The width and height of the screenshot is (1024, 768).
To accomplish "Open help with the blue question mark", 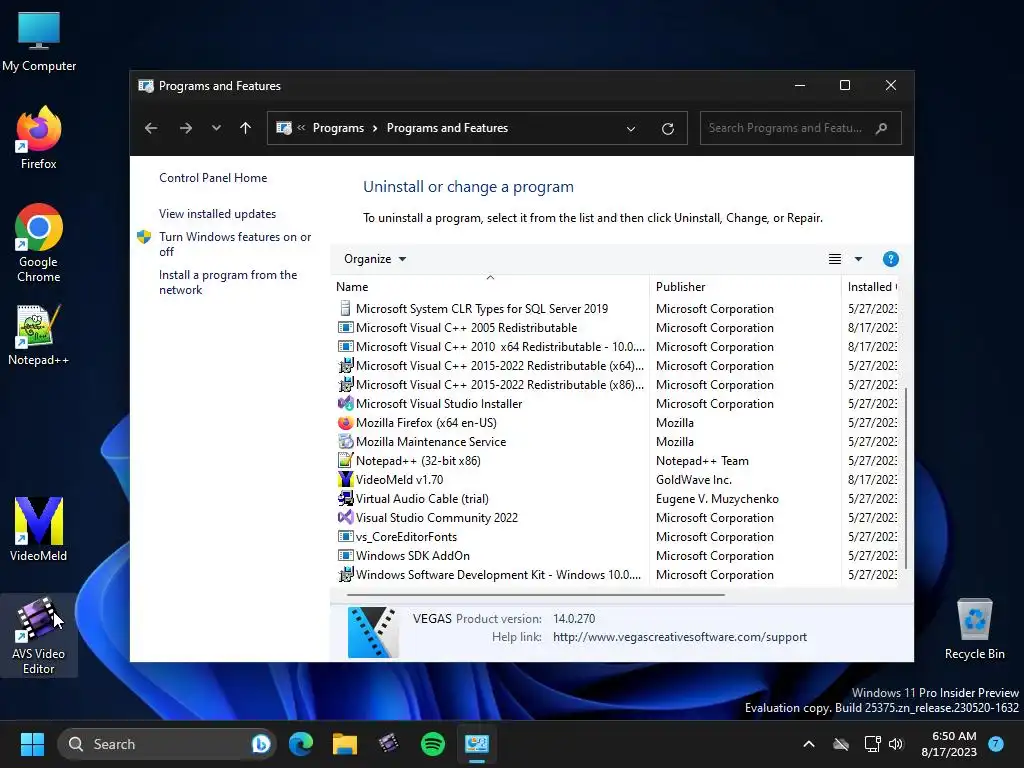I will click(x=890, y=259).
